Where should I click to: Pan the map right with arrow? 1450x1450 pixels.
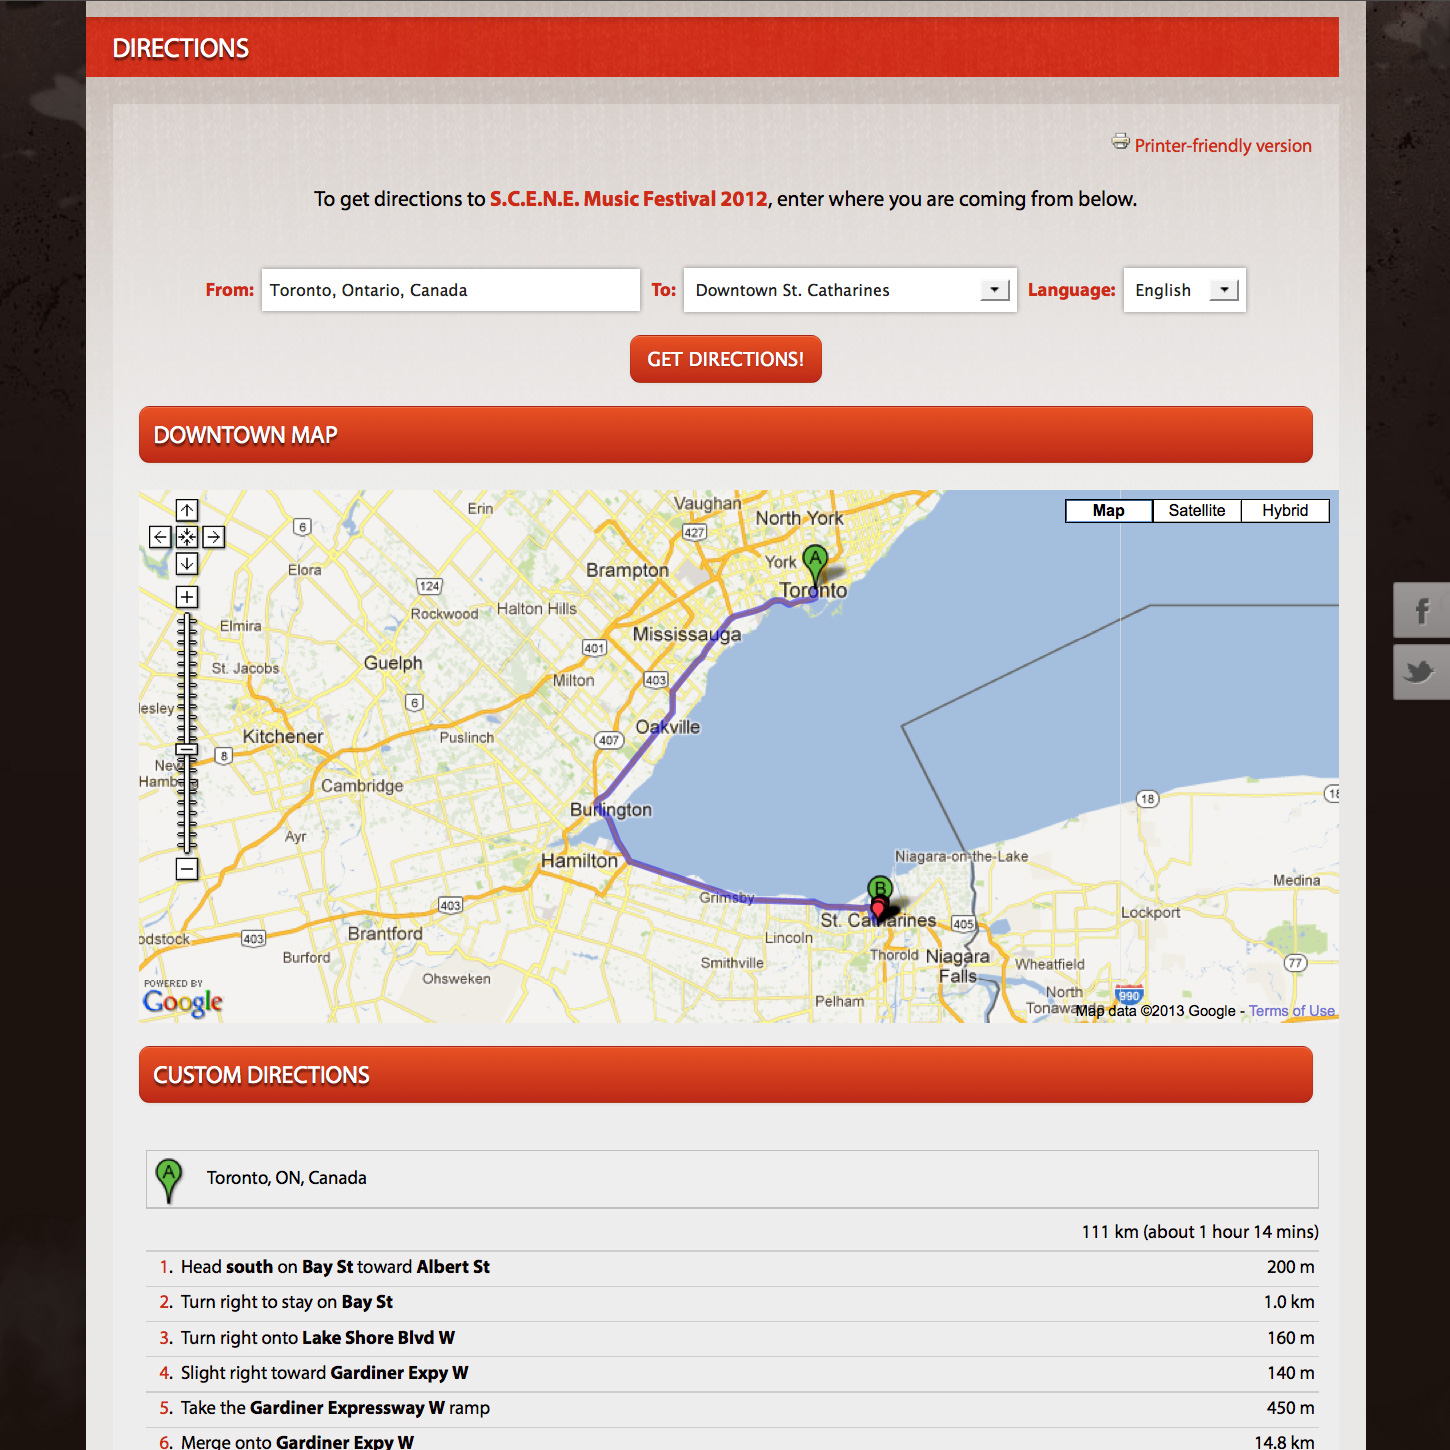214,537
